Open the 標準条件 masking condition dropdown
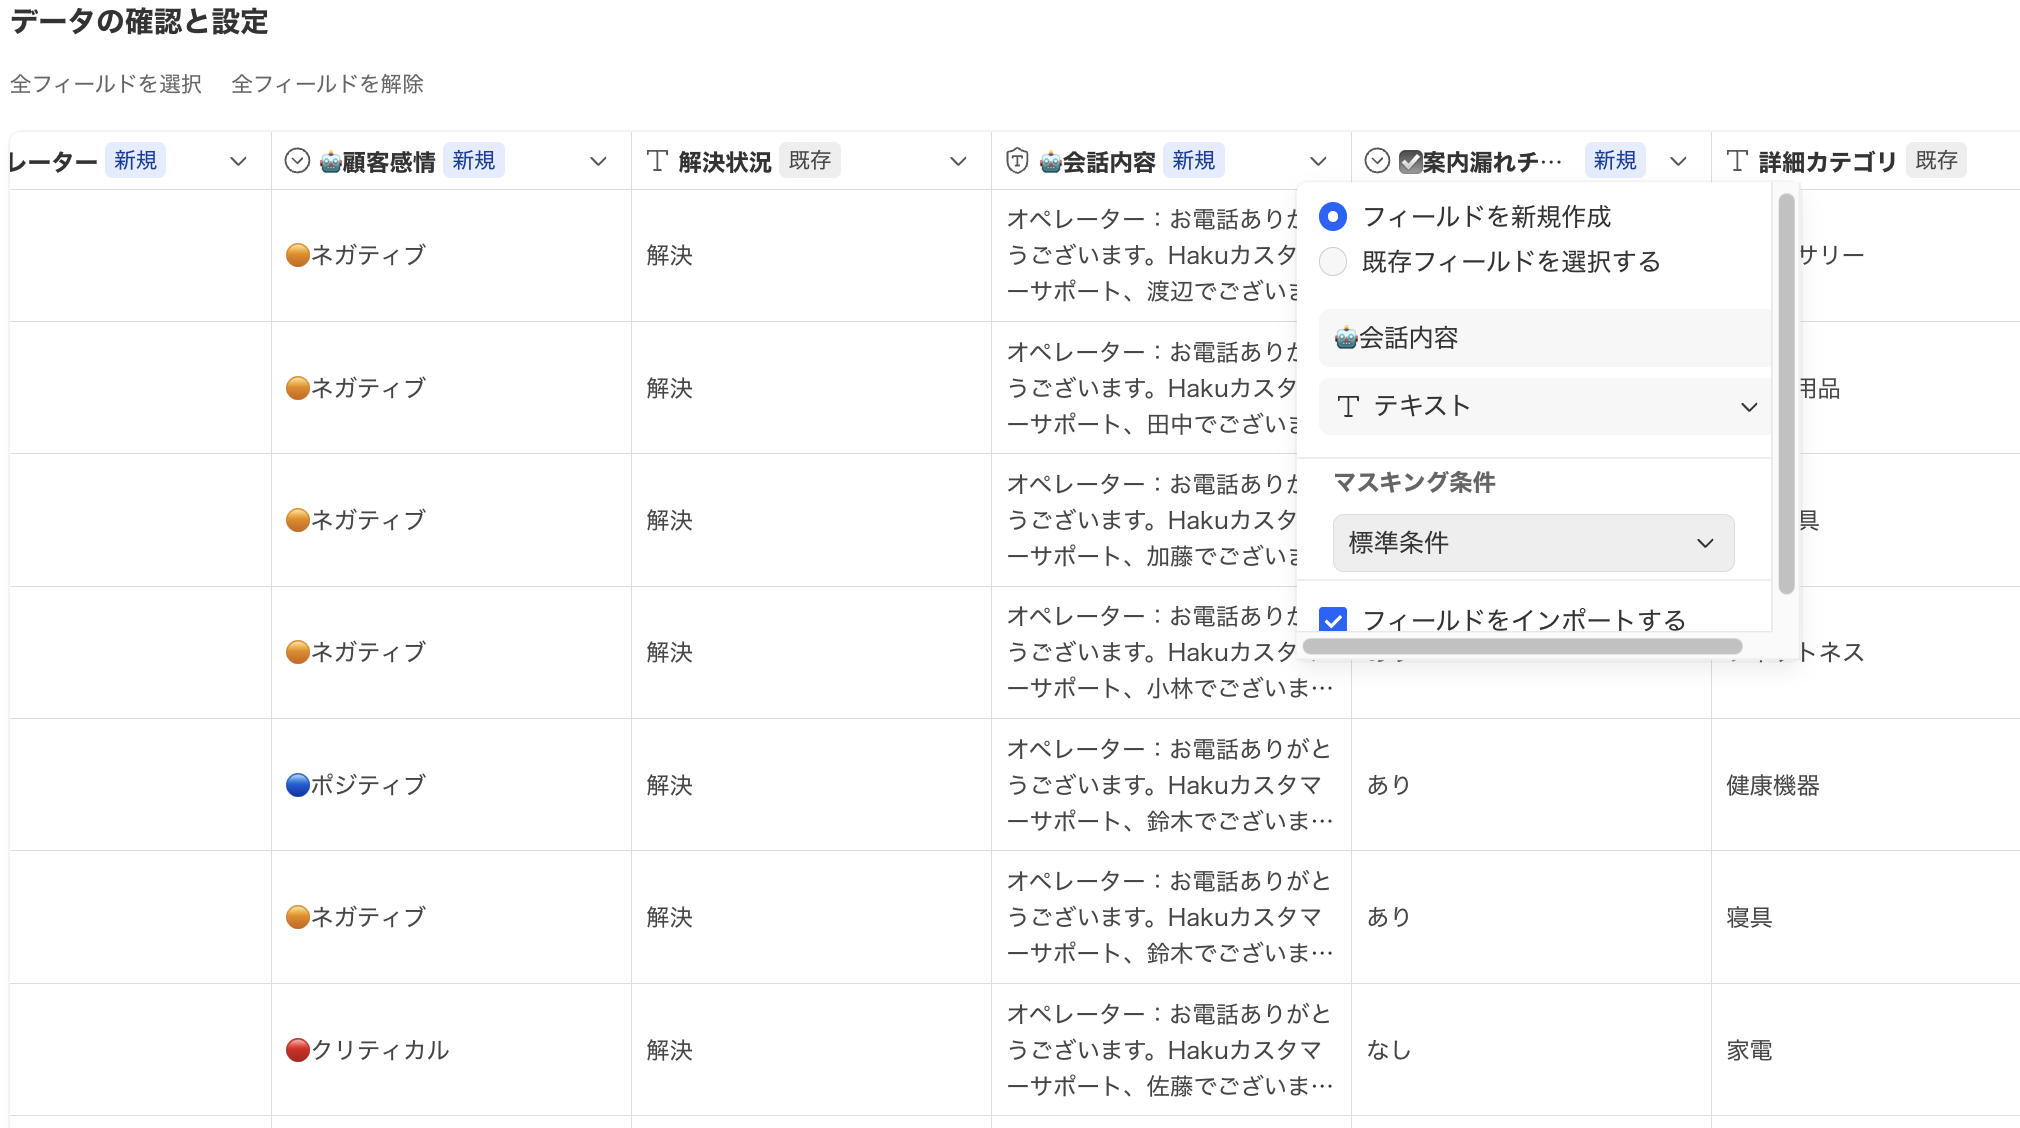This screenshot has width=2020, height=1128. coord(1533,543)
